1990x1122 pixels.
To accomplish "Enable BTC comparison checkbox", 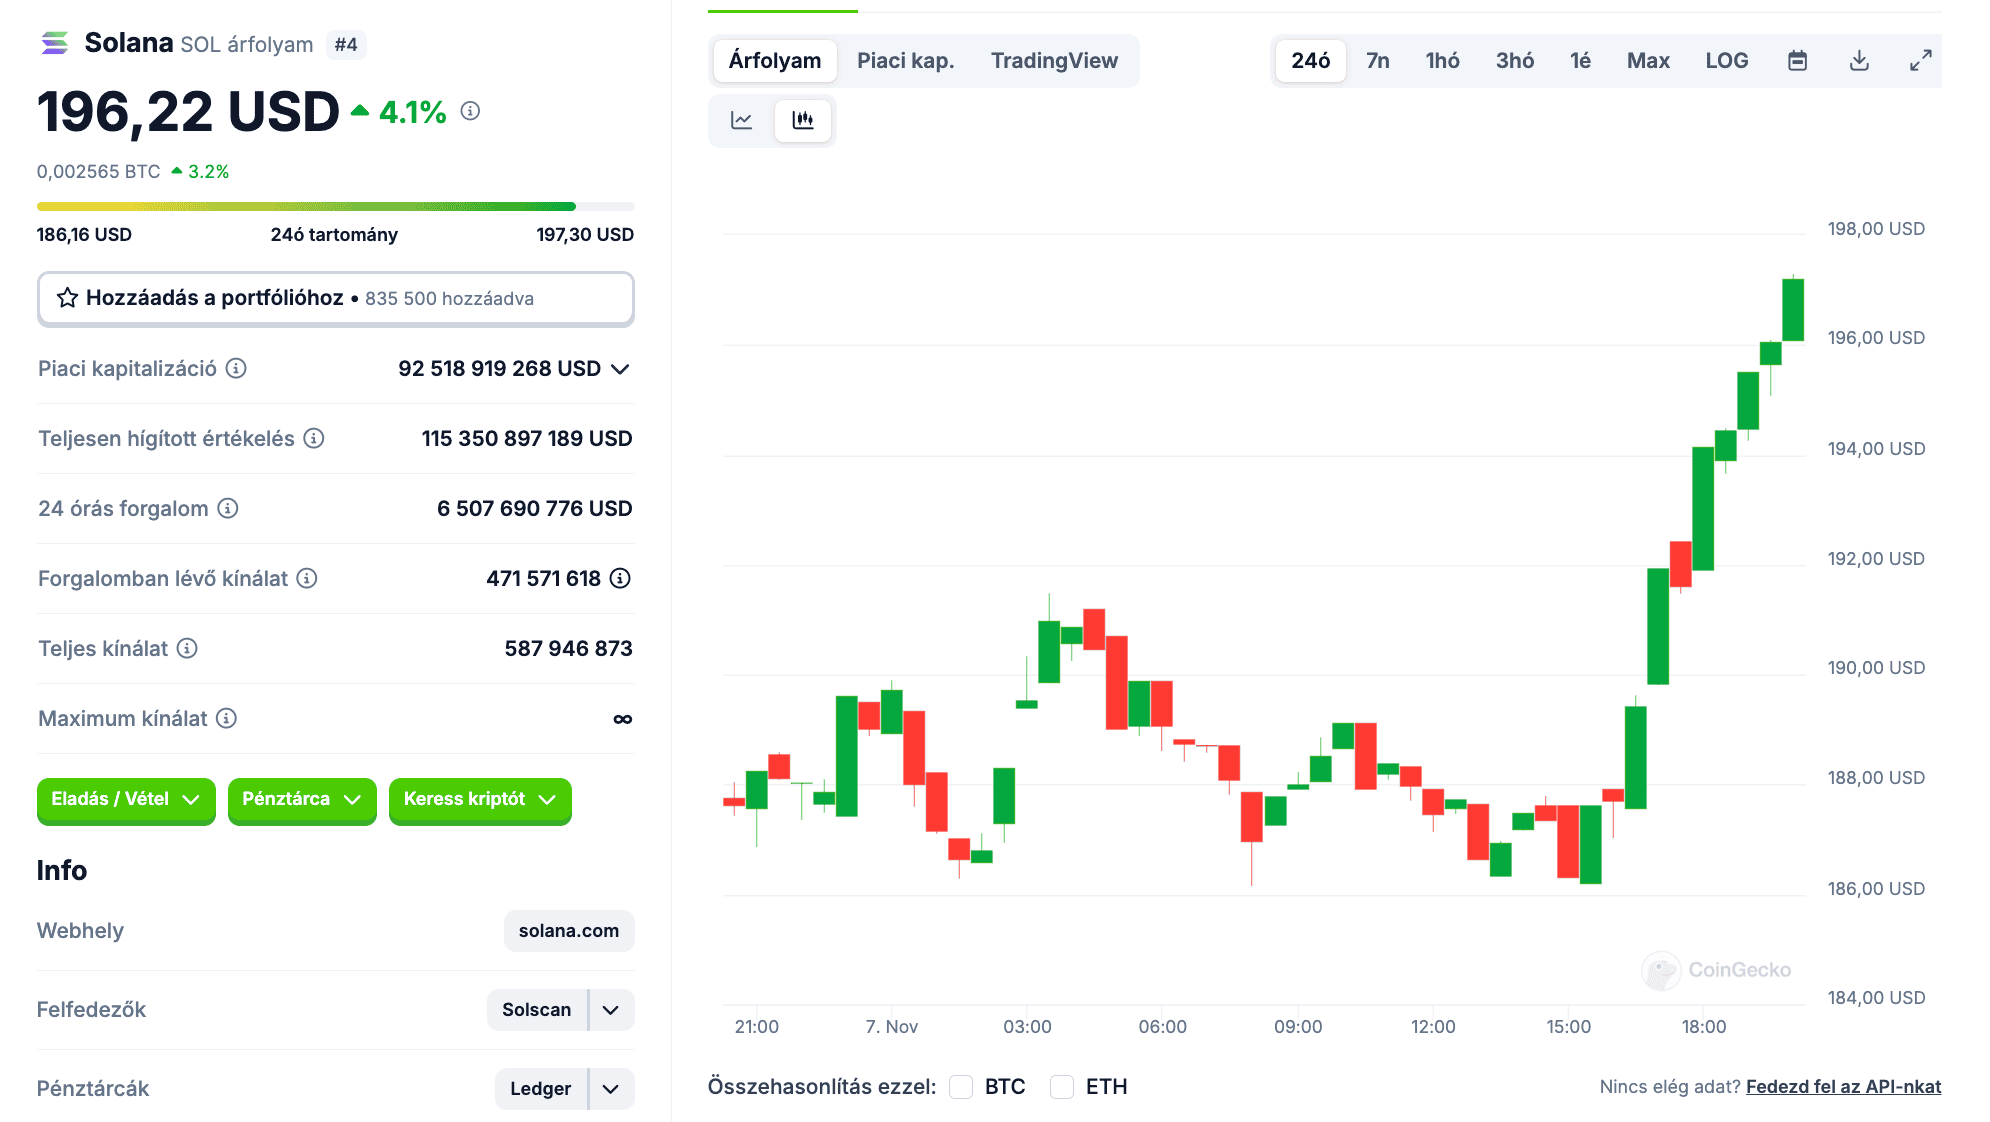I will pos(961,1087).
